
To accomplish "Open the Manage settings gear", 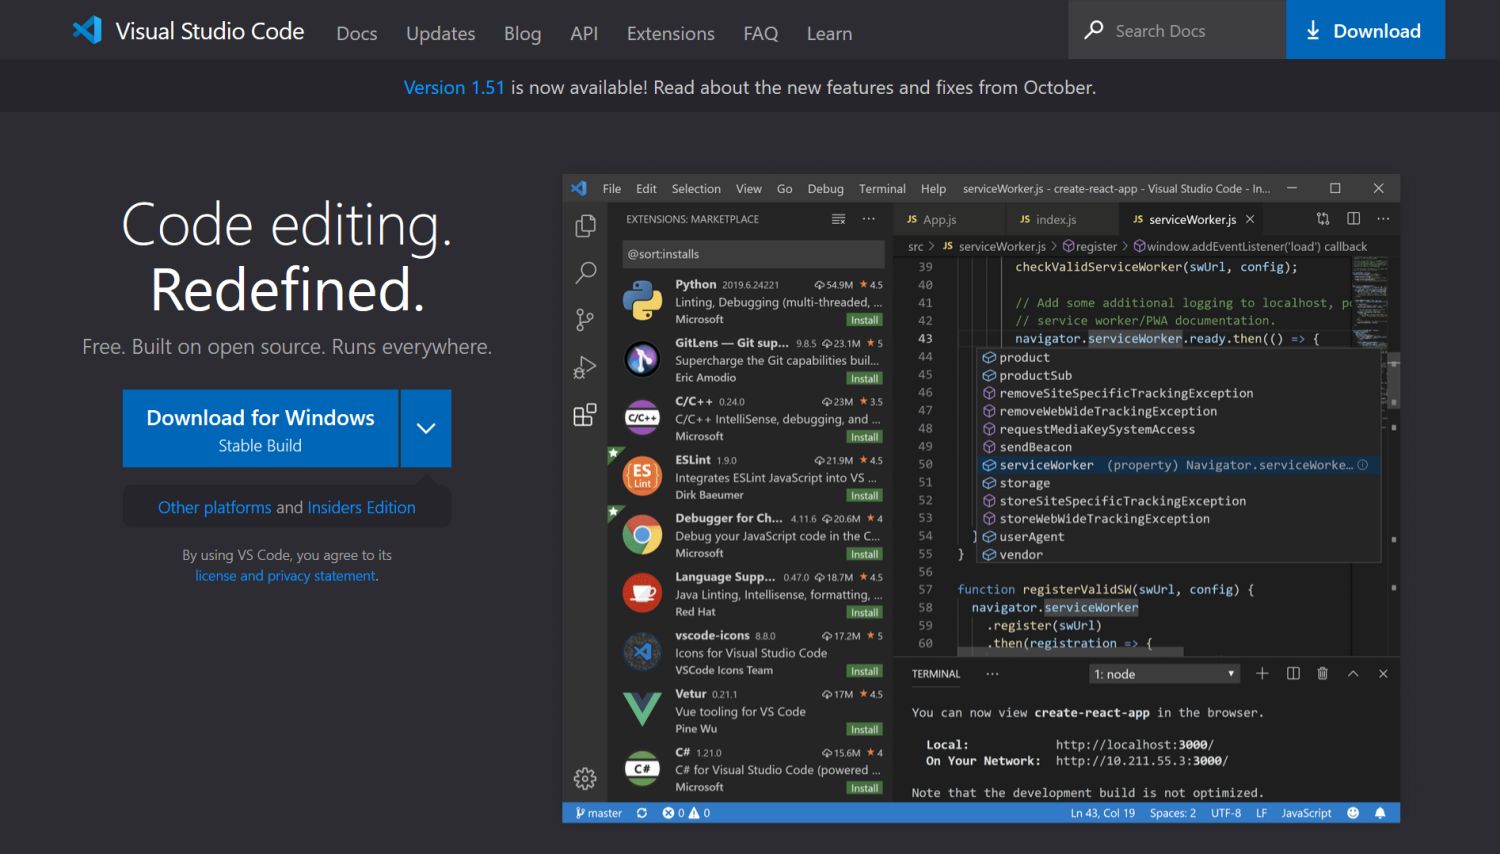I will coord(585,777).
